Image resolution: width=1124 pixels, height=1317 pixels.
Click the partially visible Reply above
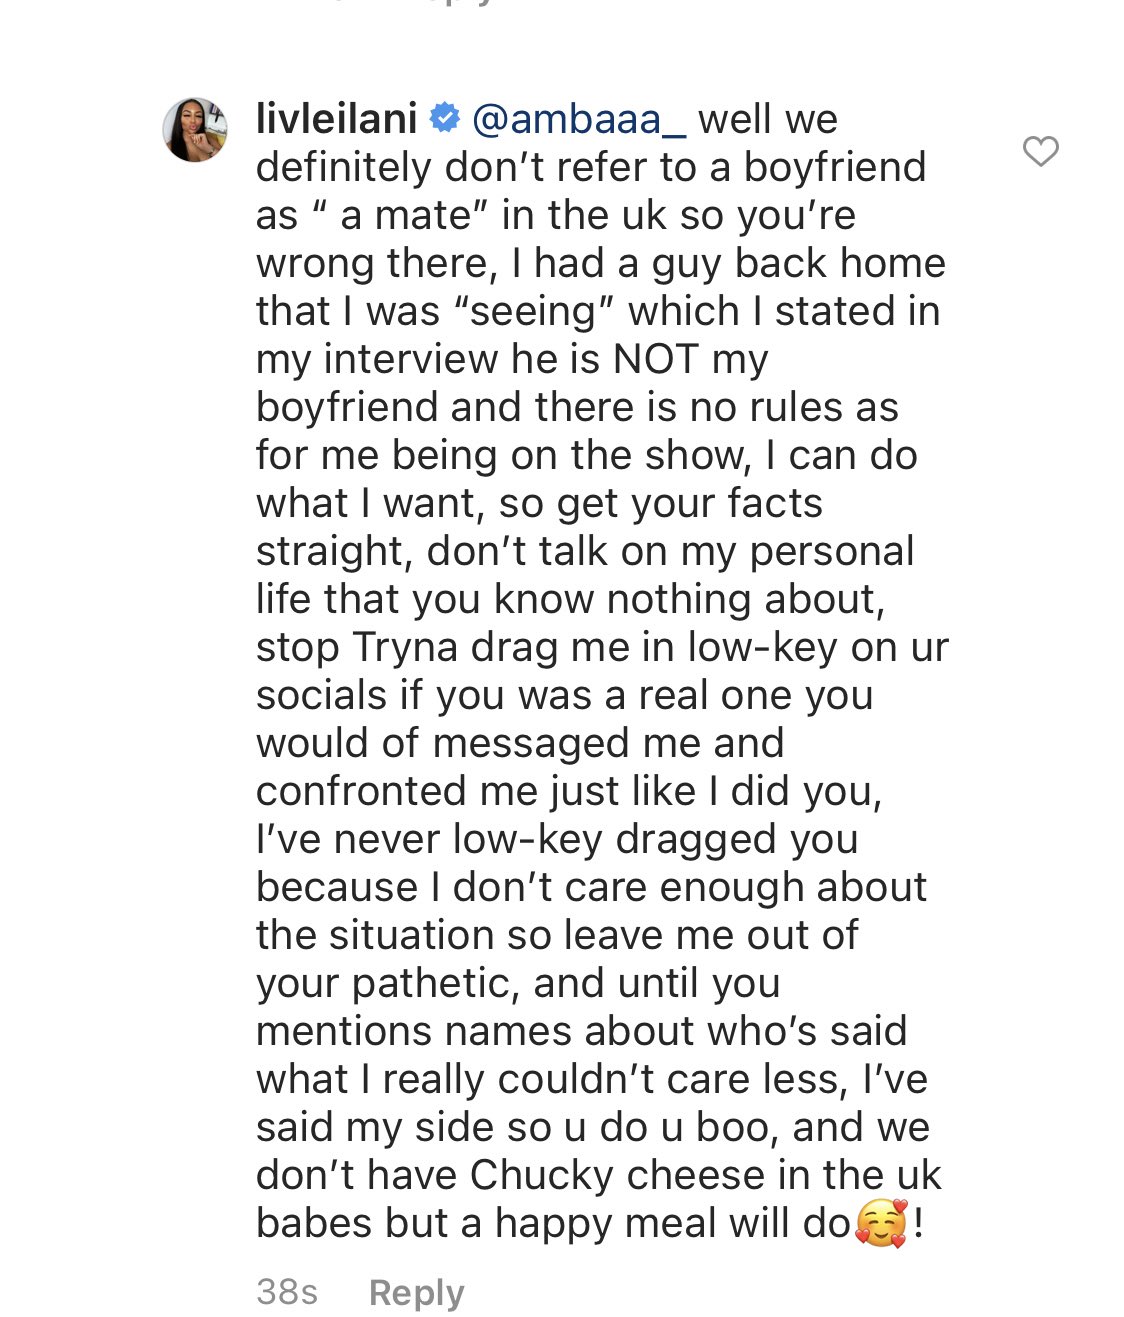455,3
